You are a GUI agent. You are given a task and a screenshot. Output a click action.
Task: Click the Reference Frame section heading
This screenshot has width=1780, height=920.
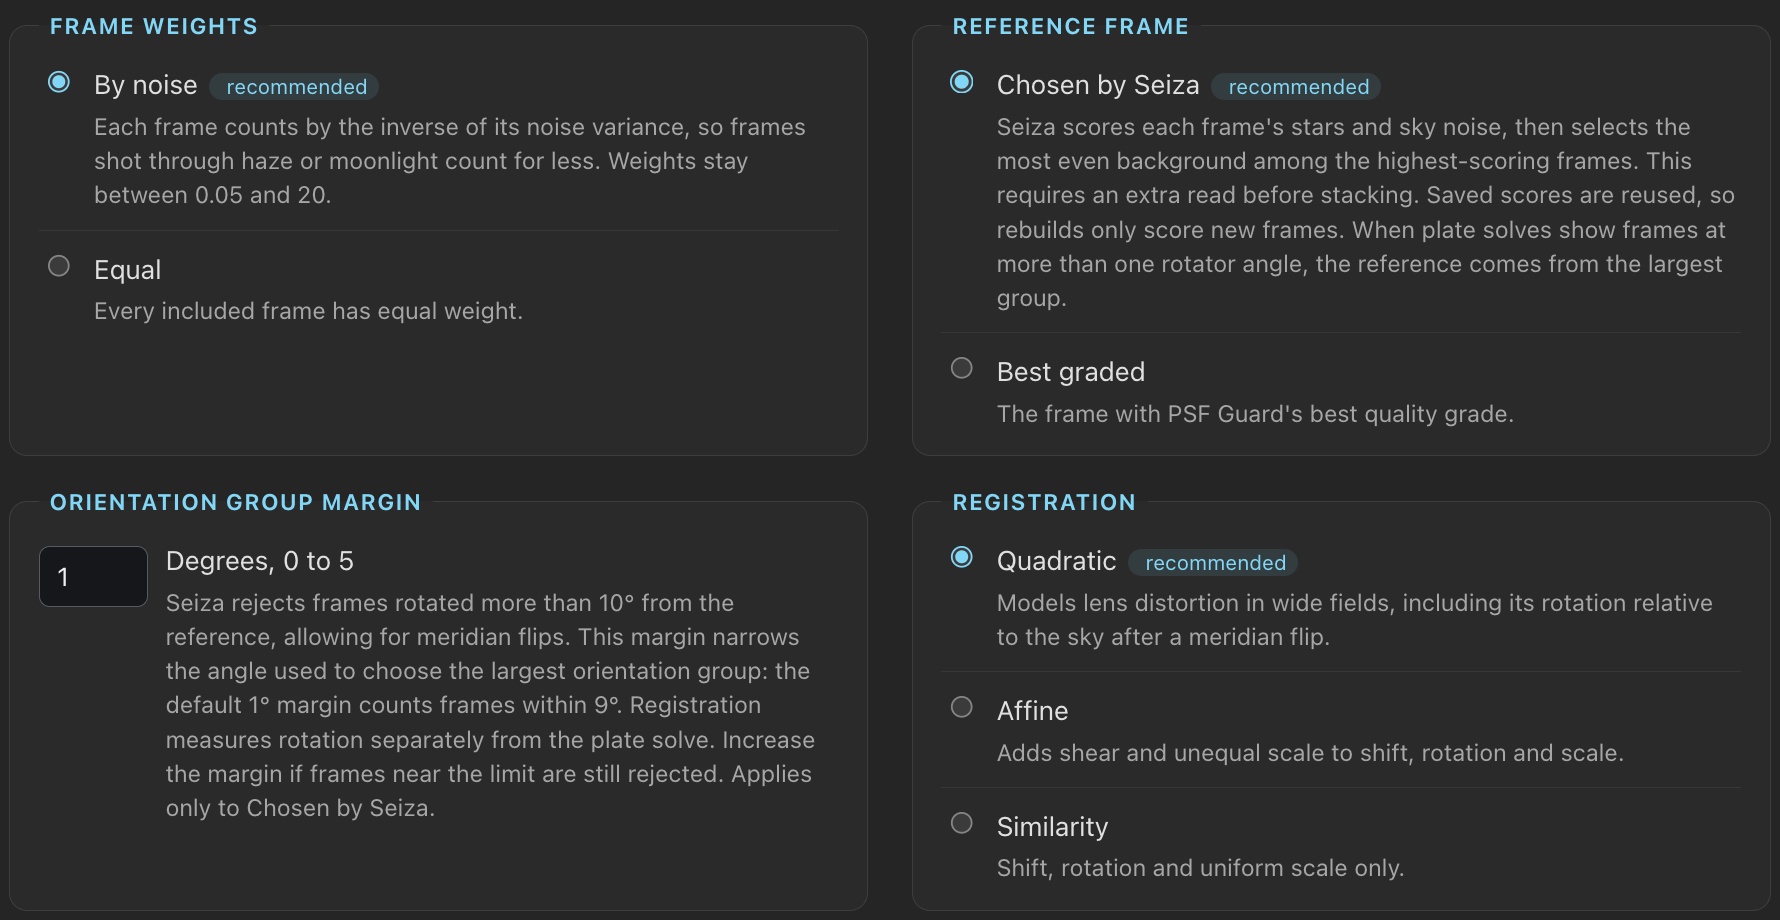click(1071, 27)
